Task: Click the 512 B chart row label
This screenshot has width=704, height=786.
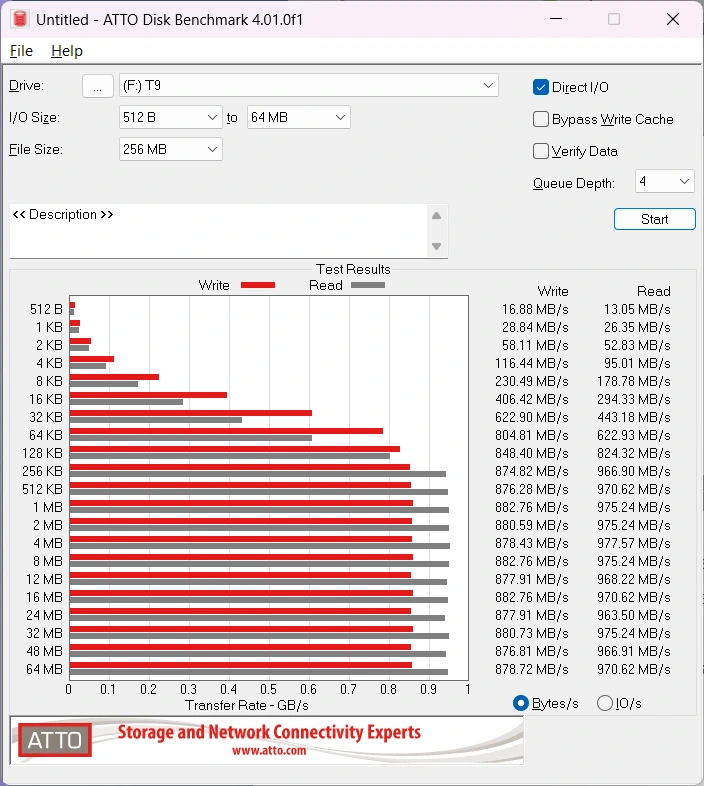Action: pos(46,309)
